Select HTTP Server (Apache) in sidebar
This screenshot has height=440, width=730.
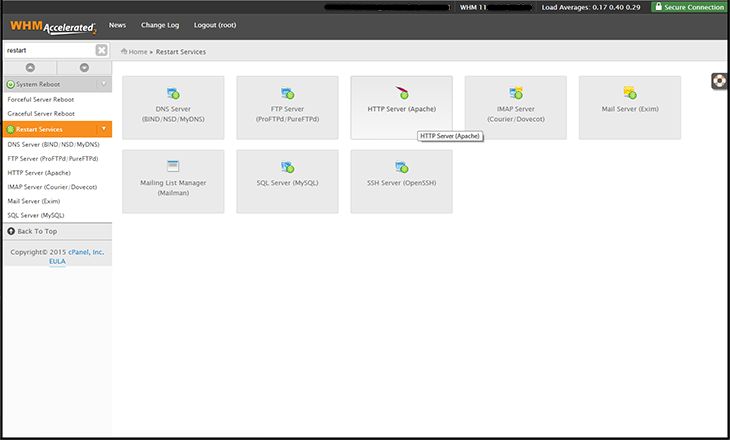pos(39,173)
